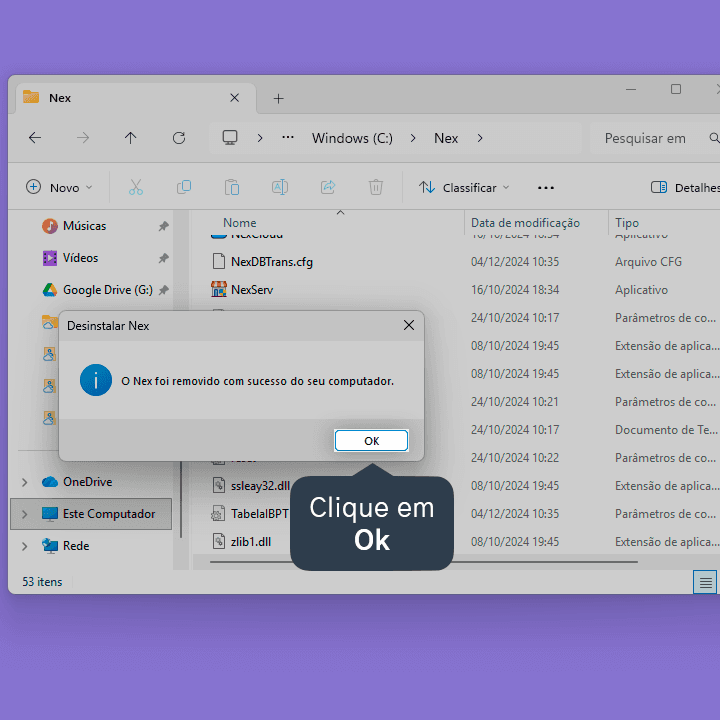
Task: Expand the chevron after Windows (C:) breadcrumb
Action: tap(413, 138)
